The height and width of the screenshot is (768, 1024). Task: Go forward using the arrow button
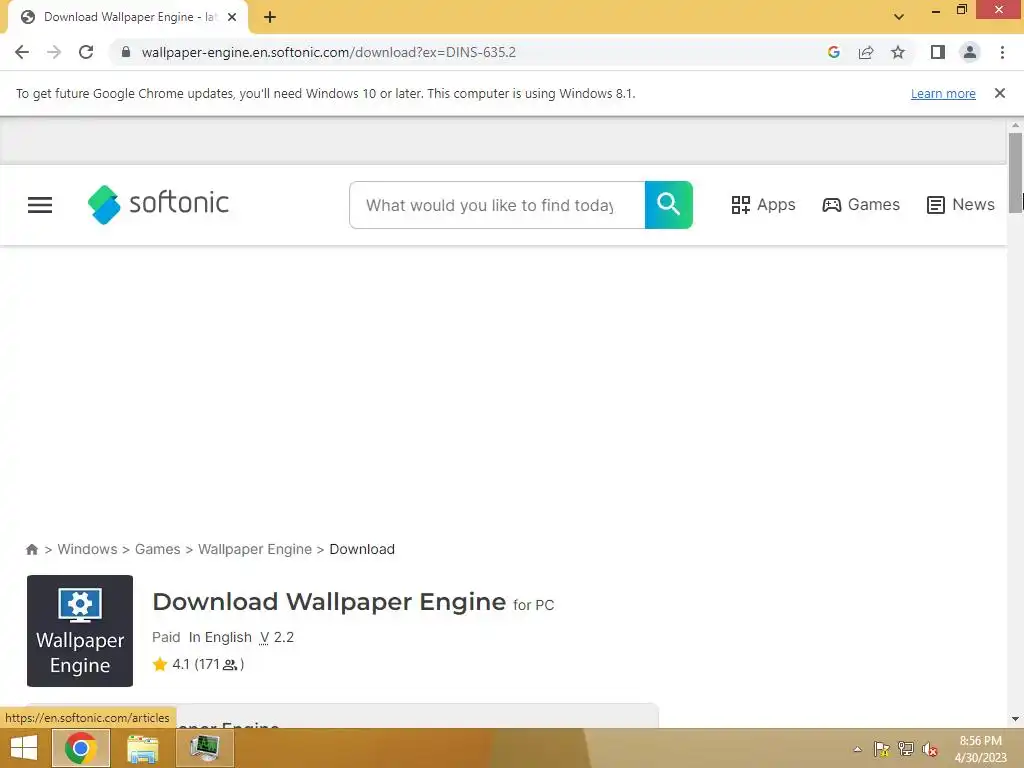(x=54, y=52)
